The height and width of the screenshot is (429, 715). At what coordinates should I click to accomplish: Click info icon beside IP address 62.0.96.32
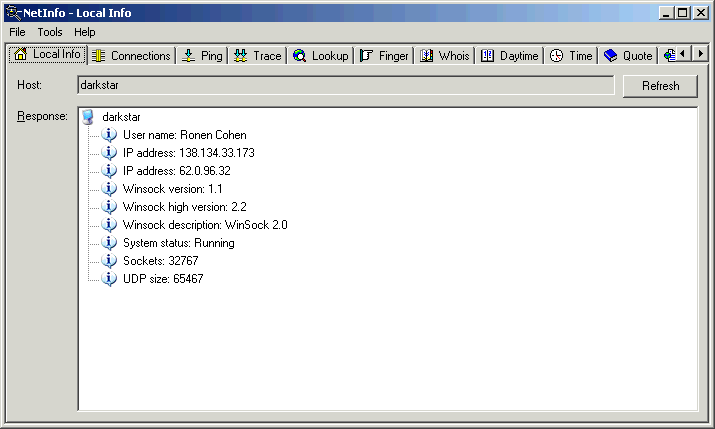[109, 171]
